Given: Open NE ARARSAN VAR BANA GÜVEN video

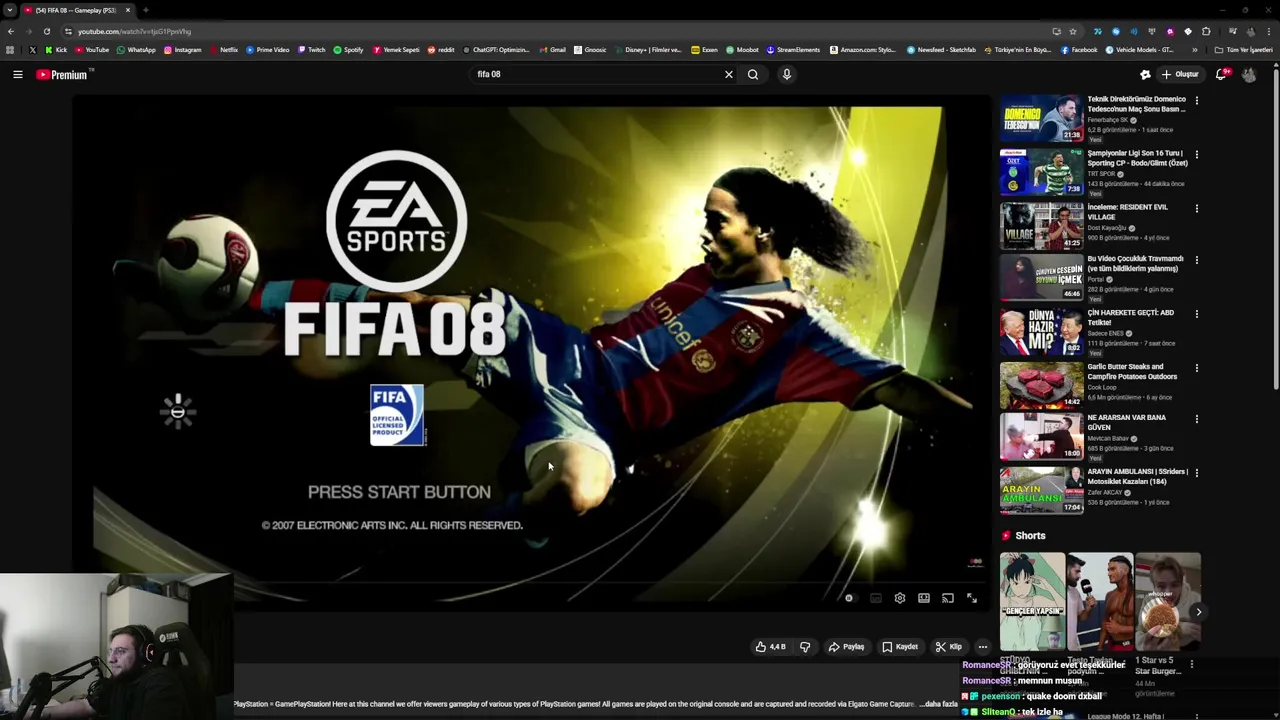Looking at the screenshot, I should coord(1127,422).
